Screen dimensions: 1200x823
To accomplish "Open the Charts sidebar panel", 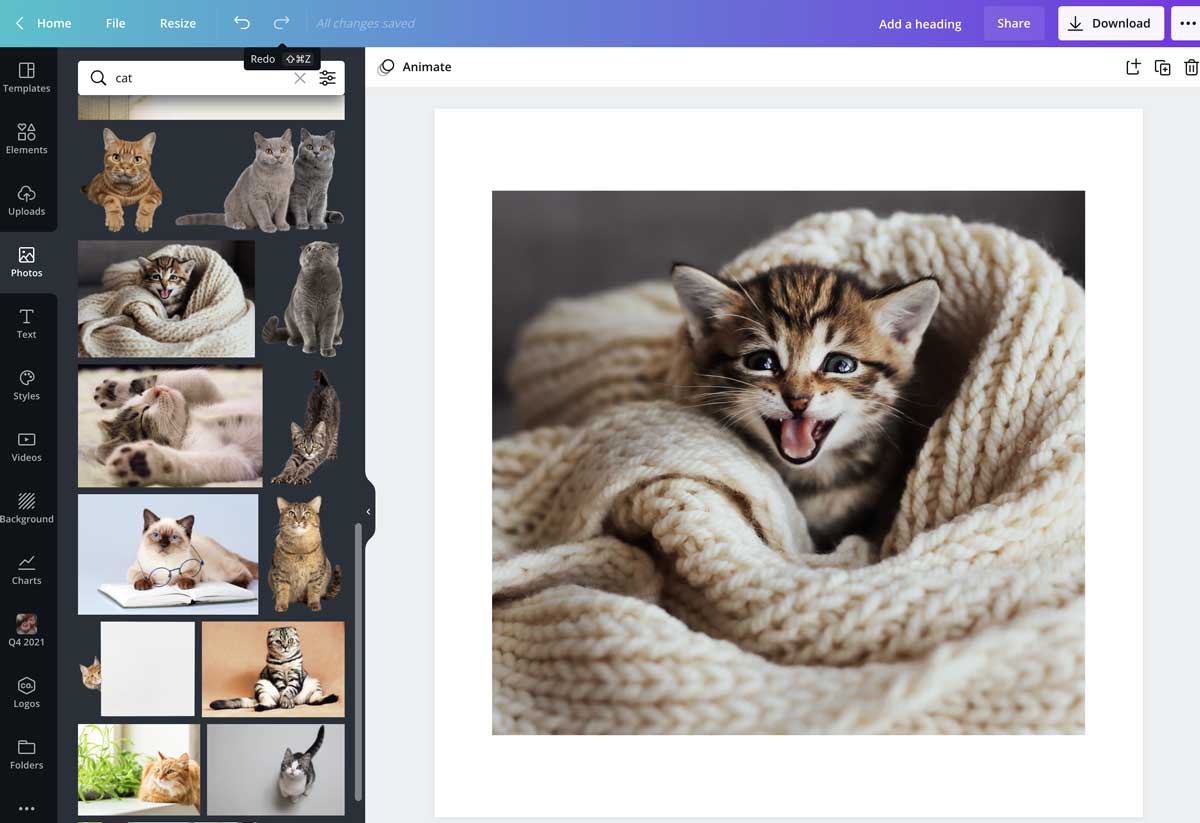I will pyautogui.click(x=27, y=569).
